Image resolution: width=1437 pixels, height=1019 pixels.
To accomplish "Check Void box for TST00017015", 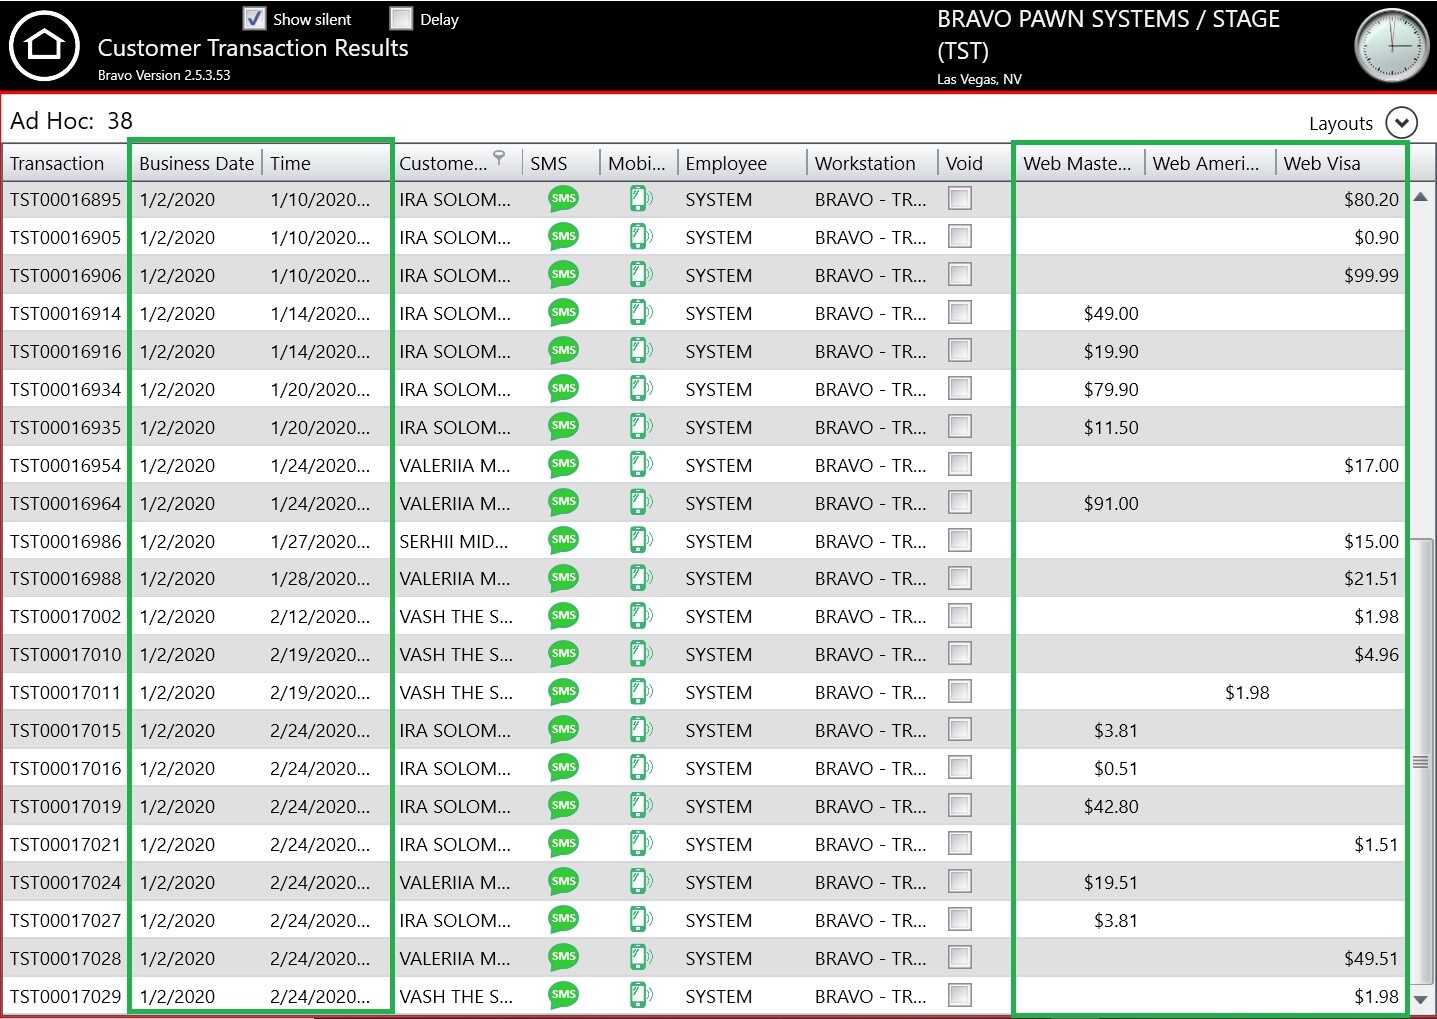I will tap(960, 730).
